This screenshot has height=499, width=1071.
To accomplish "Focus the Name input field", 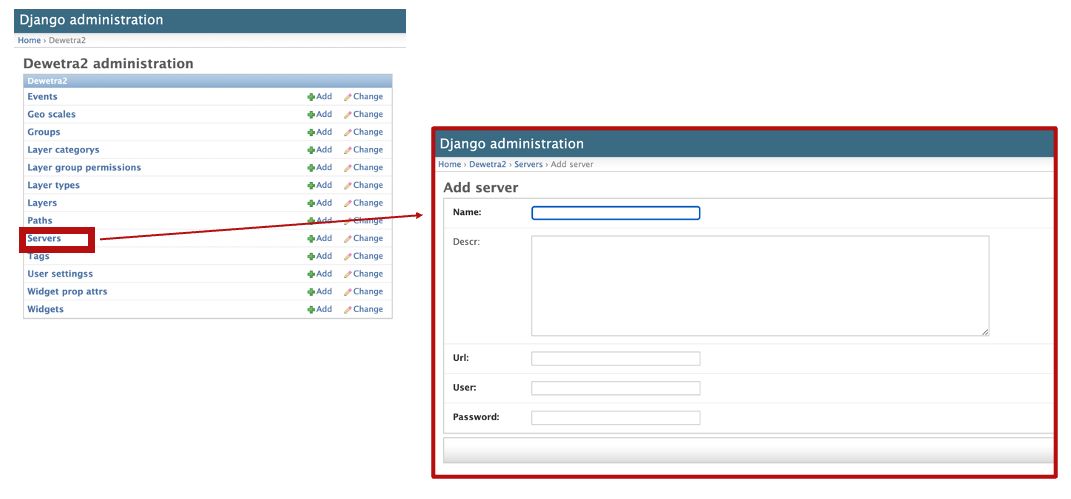I will pos(615,213).
